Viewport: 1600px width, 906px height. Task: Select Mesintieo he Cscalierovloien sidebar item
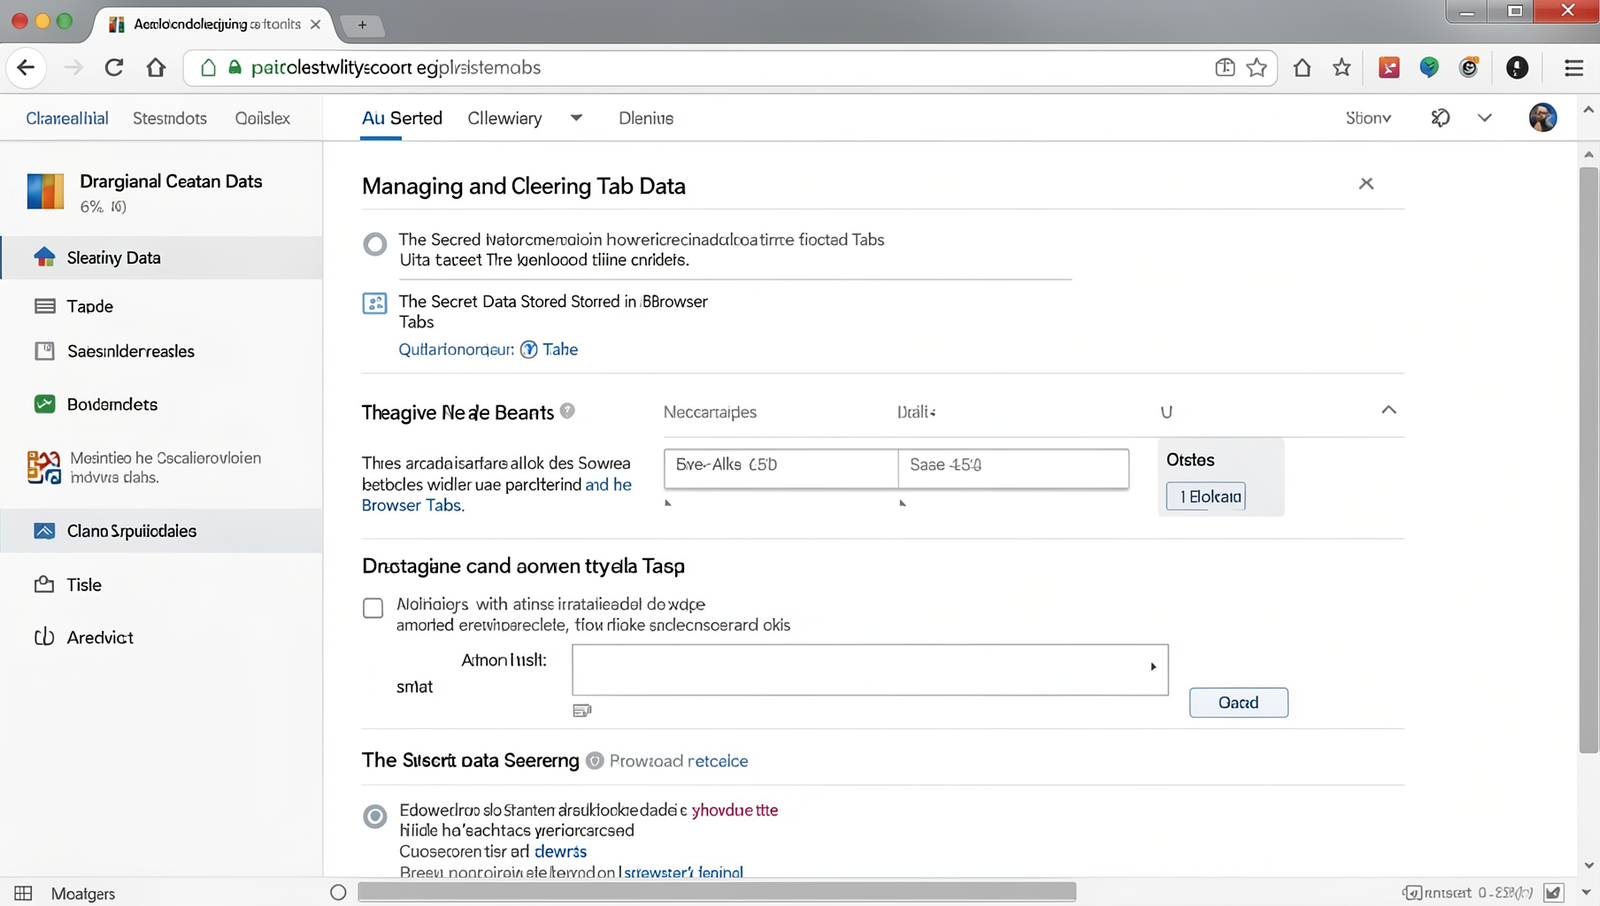tap(161, 467)
